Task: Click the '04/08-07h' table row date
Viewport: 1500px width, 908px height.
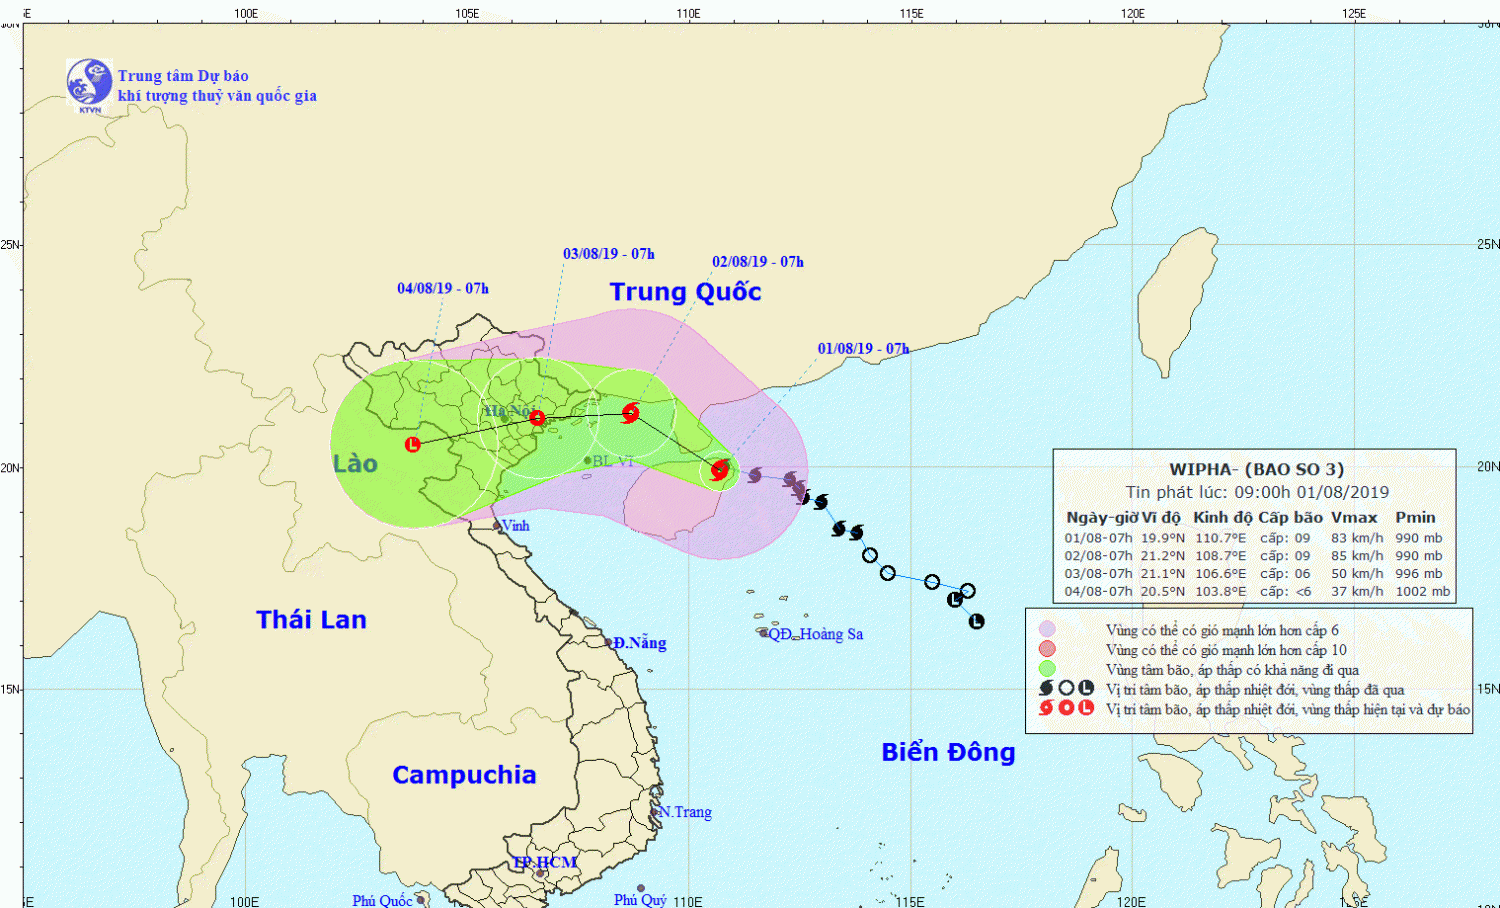Action: click(x=1098, y=592)
